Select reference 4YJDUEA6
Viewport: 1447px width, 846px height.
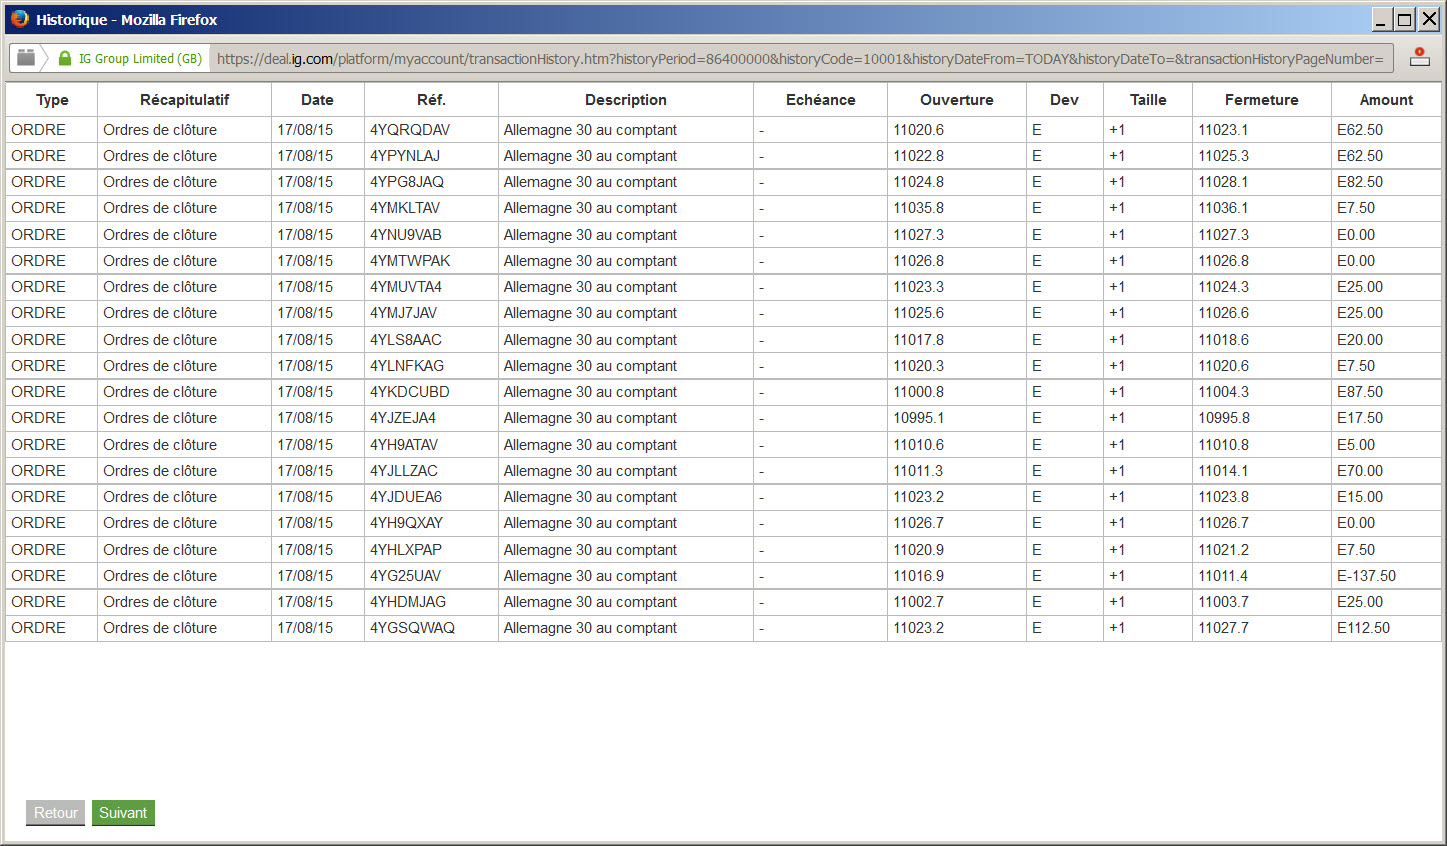click(406, 497)
